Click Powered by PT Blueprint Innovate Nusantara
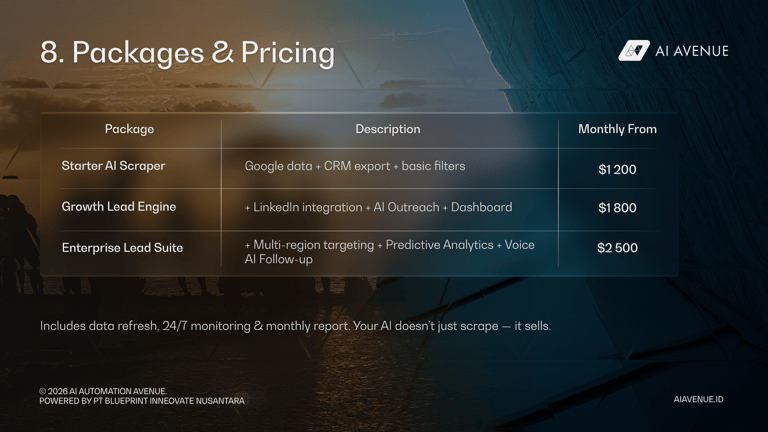This screenshot has height=432, width=768. 141,401
